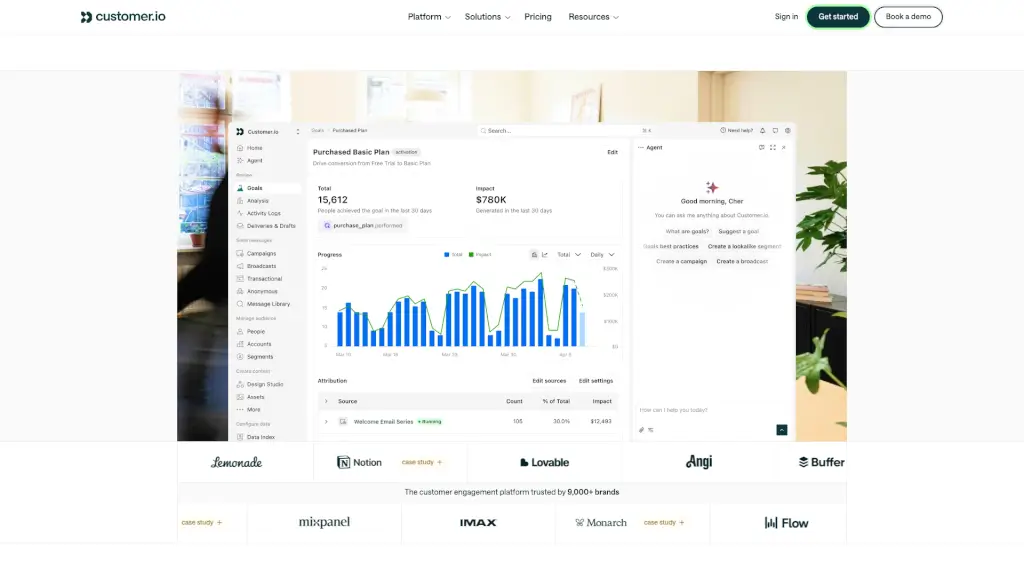The height and width of the screenshot is (576, 1024).
Task: Click the 'Create a campaign' prompt chip
Action: [681, 261]
